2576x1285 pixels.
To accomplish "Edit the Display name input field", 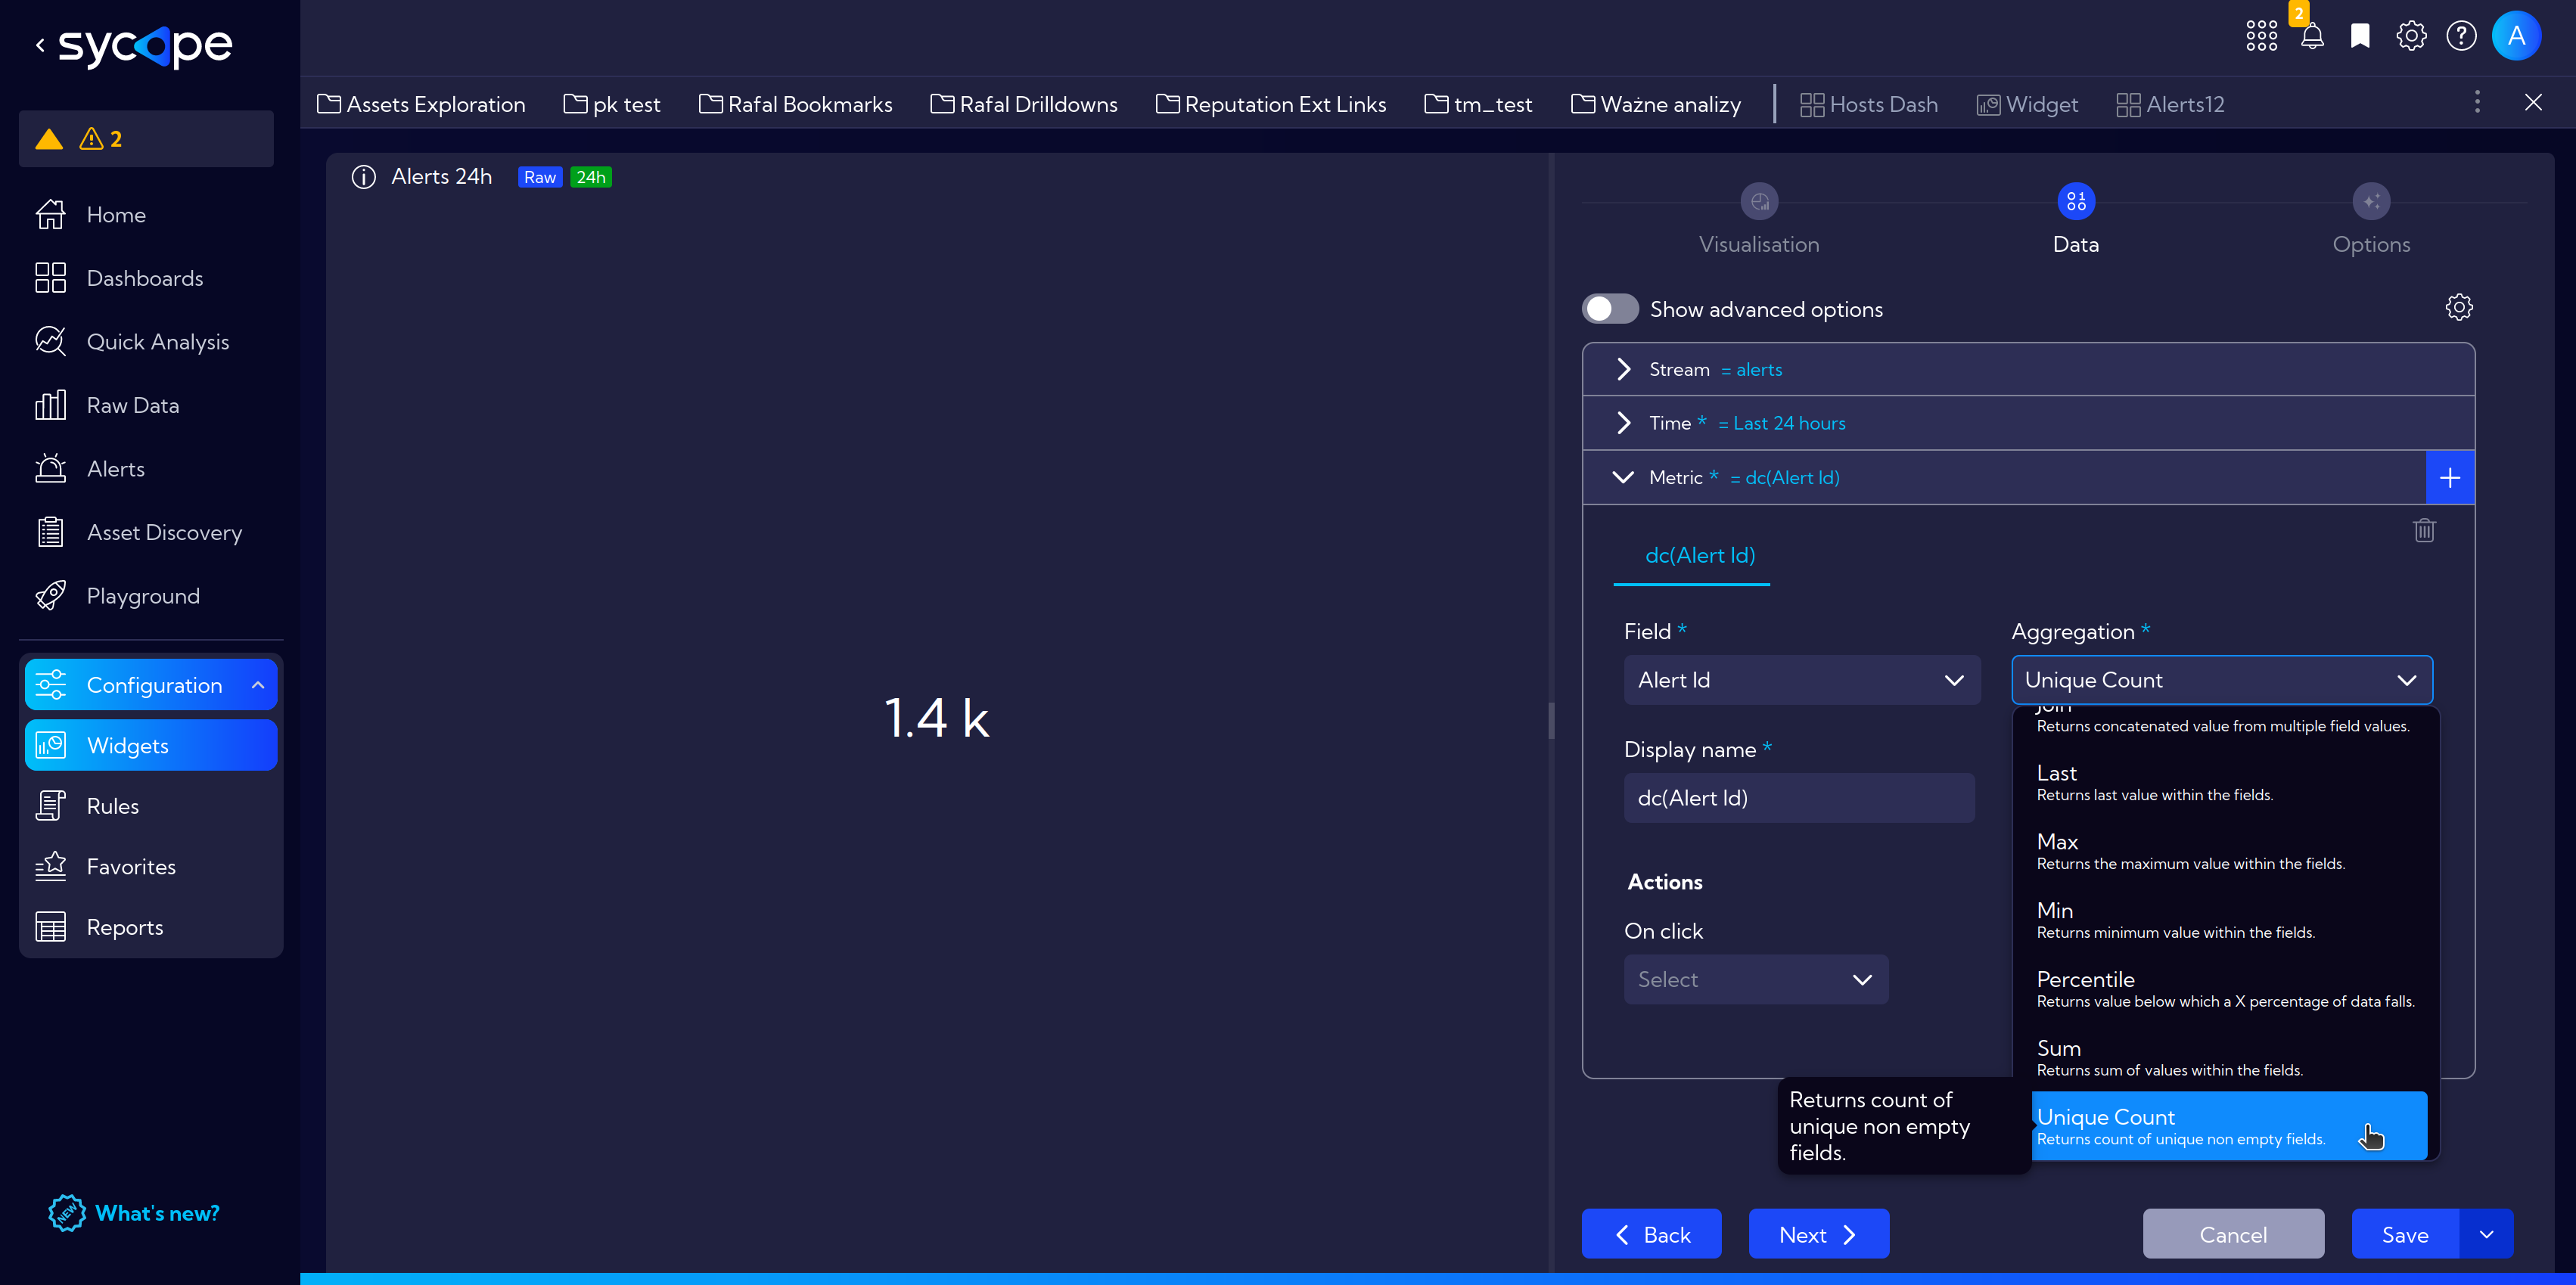I will coord(1799,798).
